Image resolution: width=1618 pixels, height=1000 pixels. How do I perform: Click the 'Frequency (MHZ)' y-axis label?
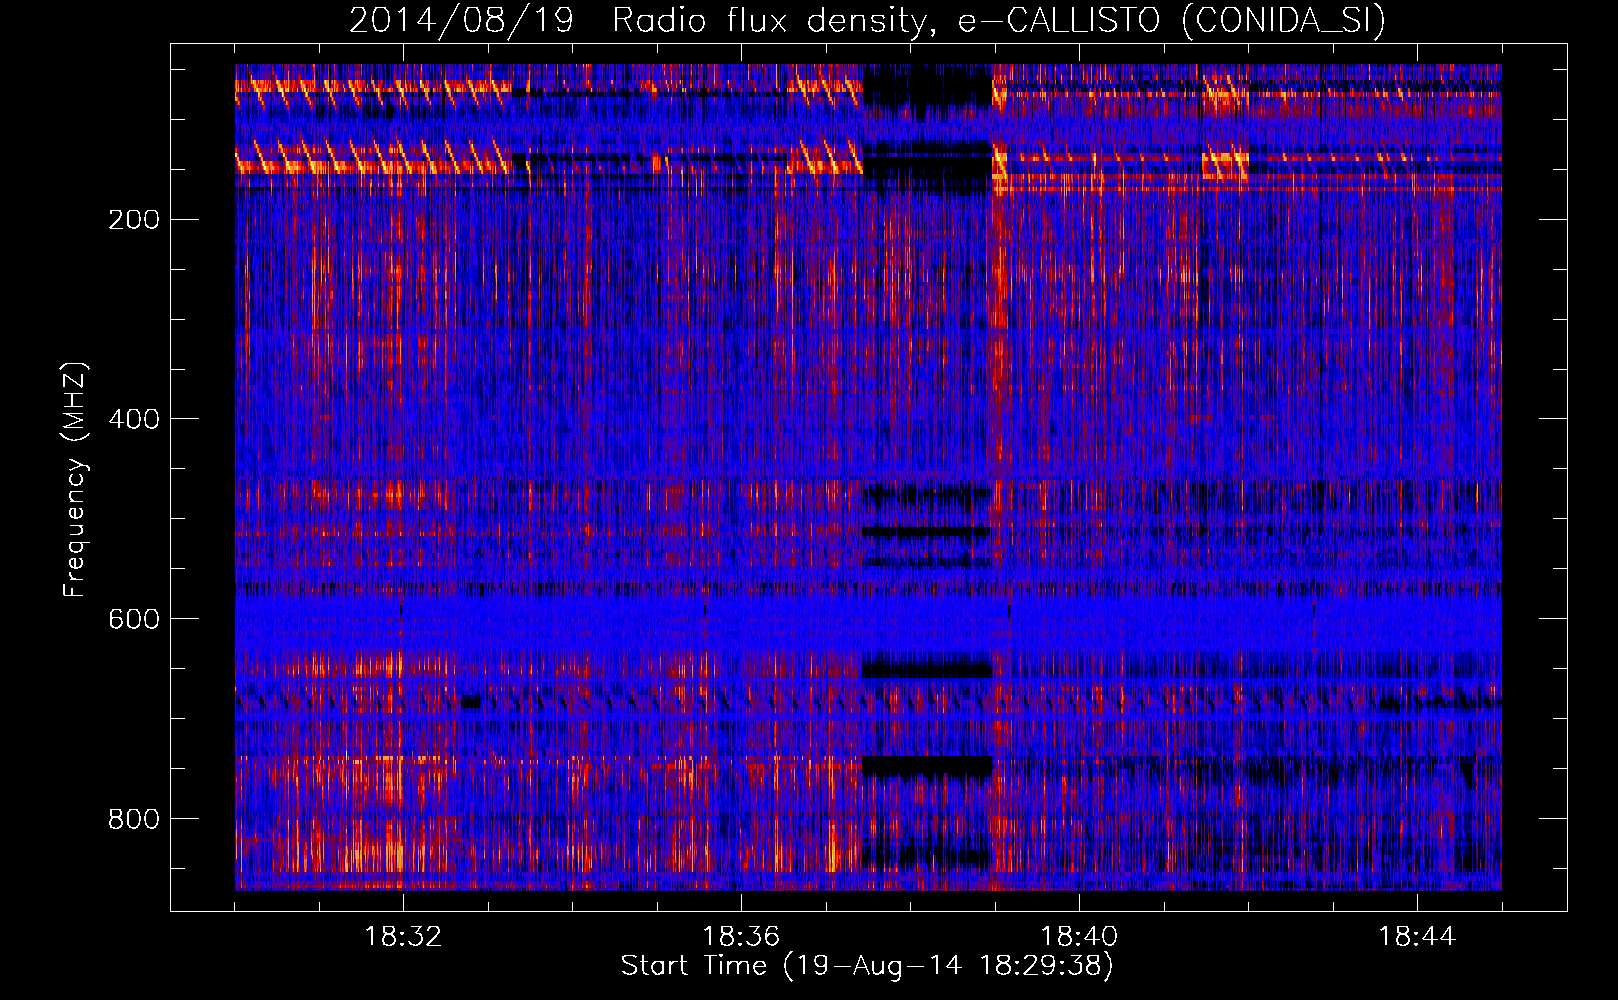[x=75, y=480]
